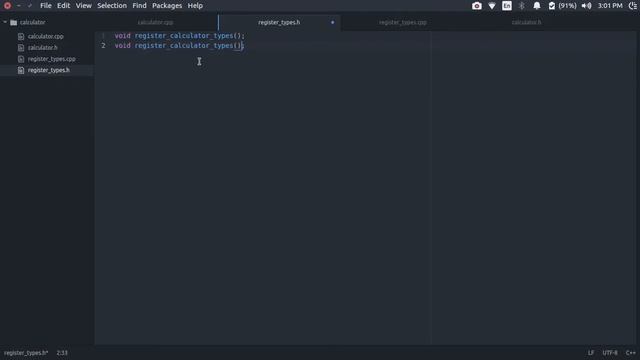Click the file icon beside calculator.h
The width and height of the screenshot is (640, 360).
point(21,48)
